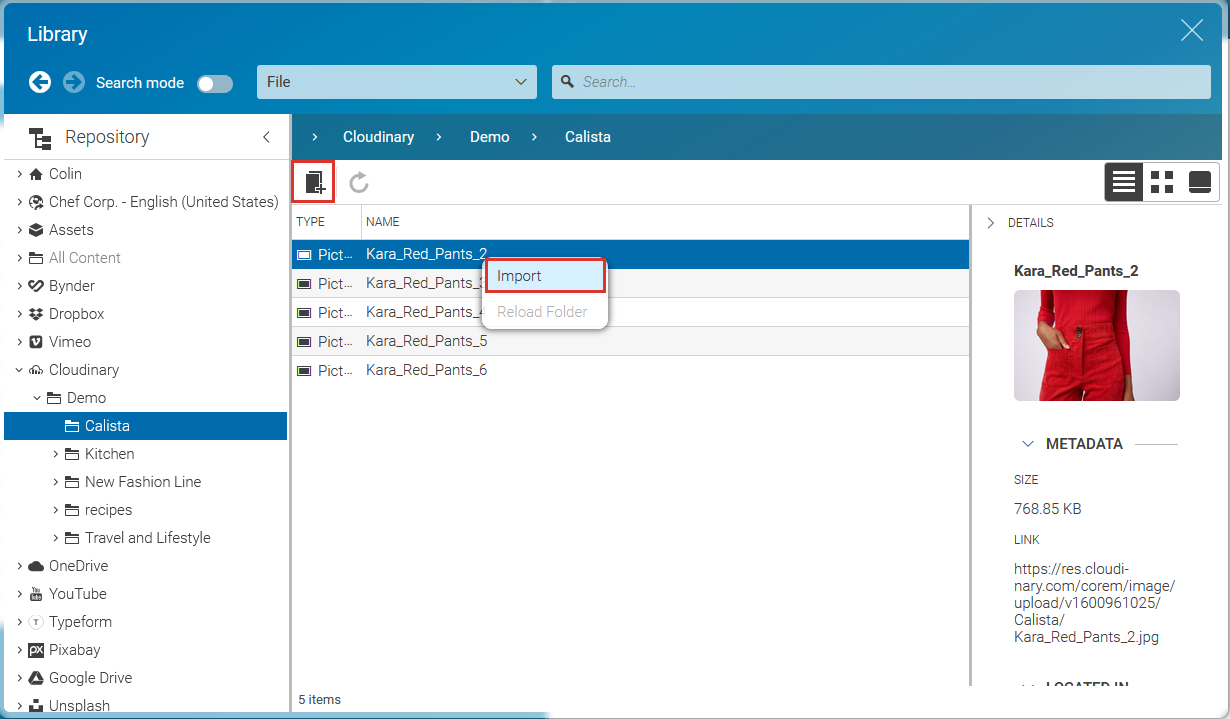Open the File search type dropdown
Viewport: 1230px width, 719px height.
396,82
